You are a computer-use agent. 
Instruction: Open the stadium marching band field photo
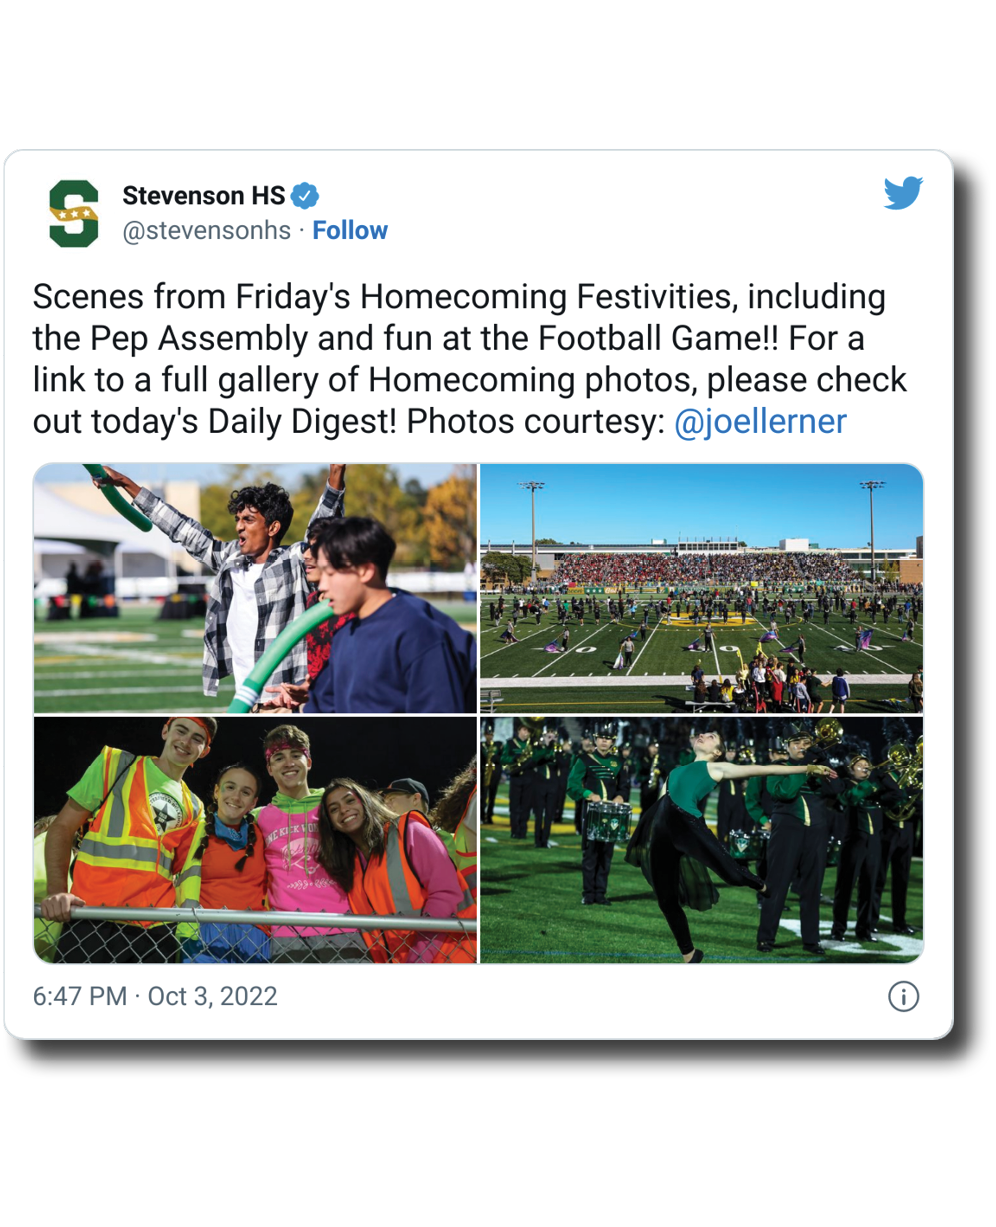(x=701, y=588)
